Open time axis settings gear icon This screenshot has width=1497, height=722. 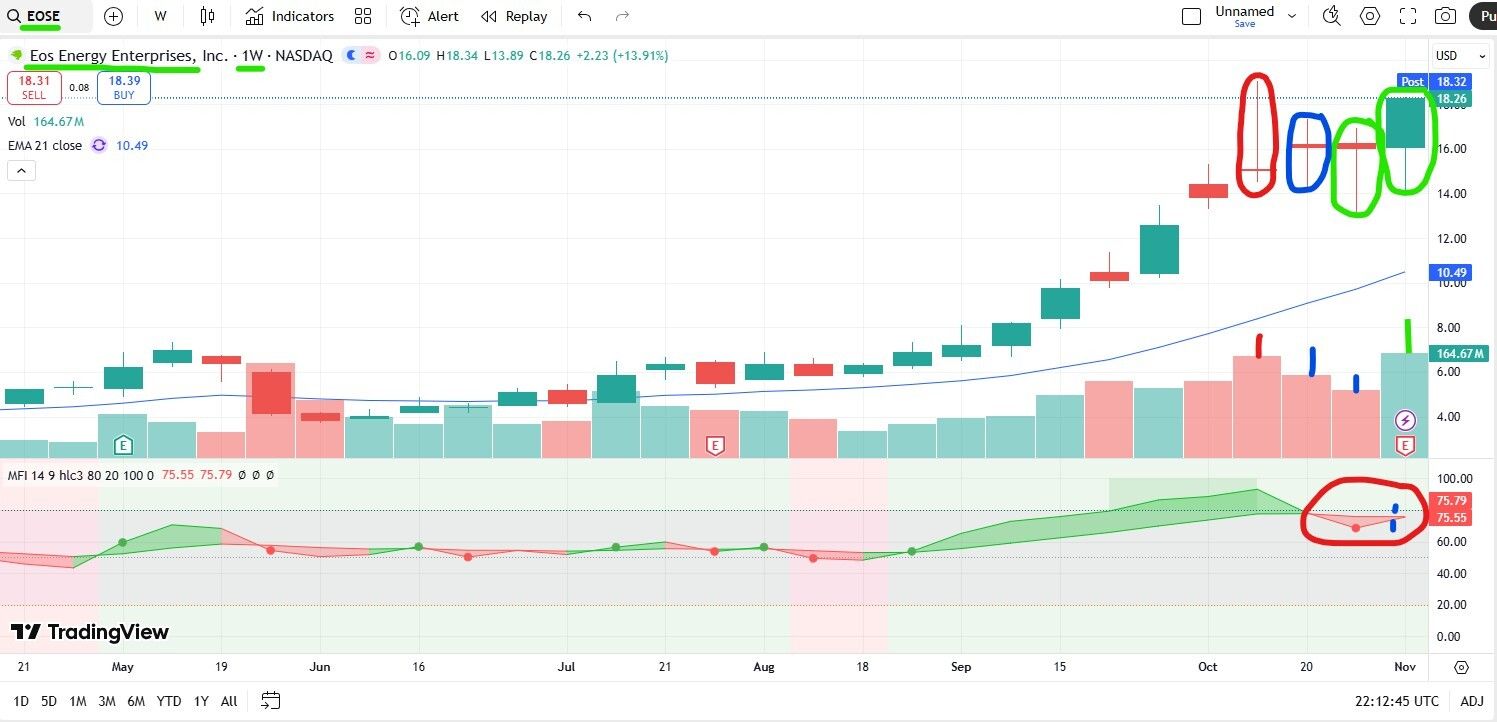(1462, 667)
